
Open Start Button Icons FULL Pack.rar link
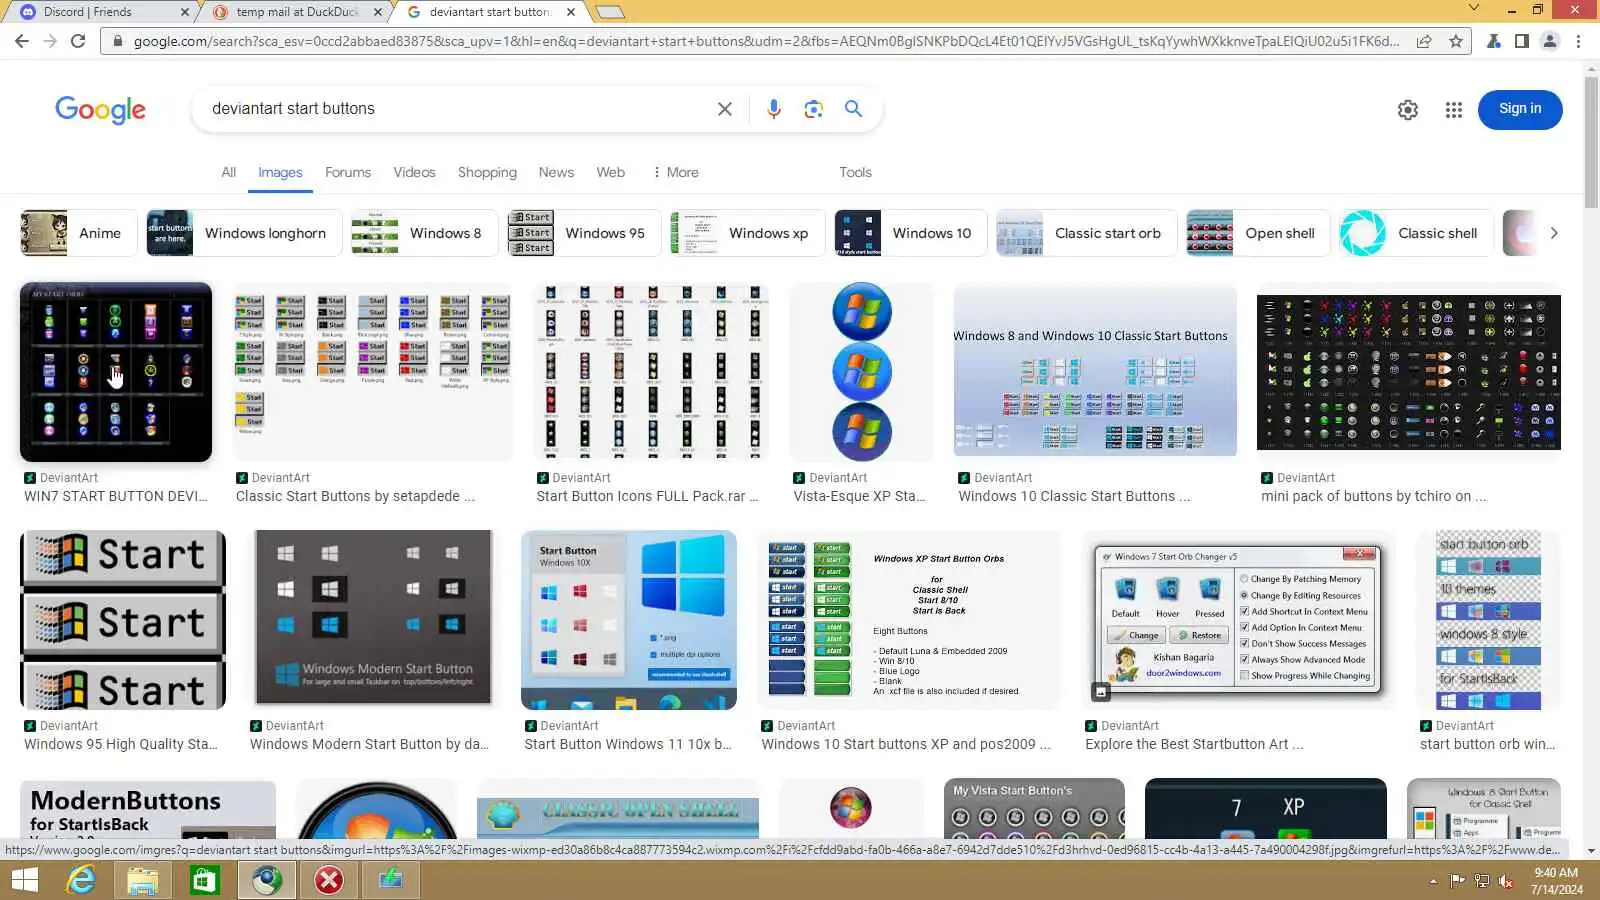[647, 496]
